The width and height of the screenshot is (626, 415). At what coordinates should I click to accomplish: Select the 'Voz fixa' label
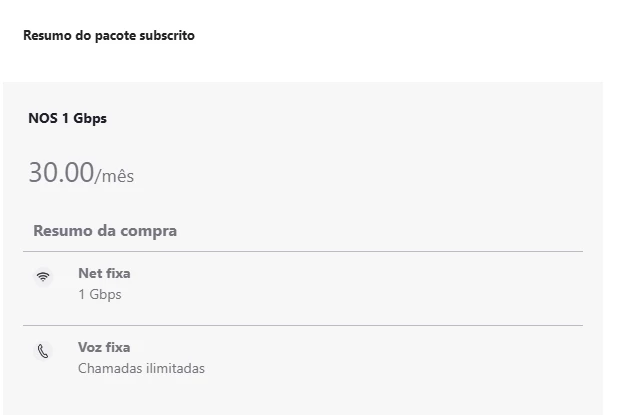tap(104, 347)
